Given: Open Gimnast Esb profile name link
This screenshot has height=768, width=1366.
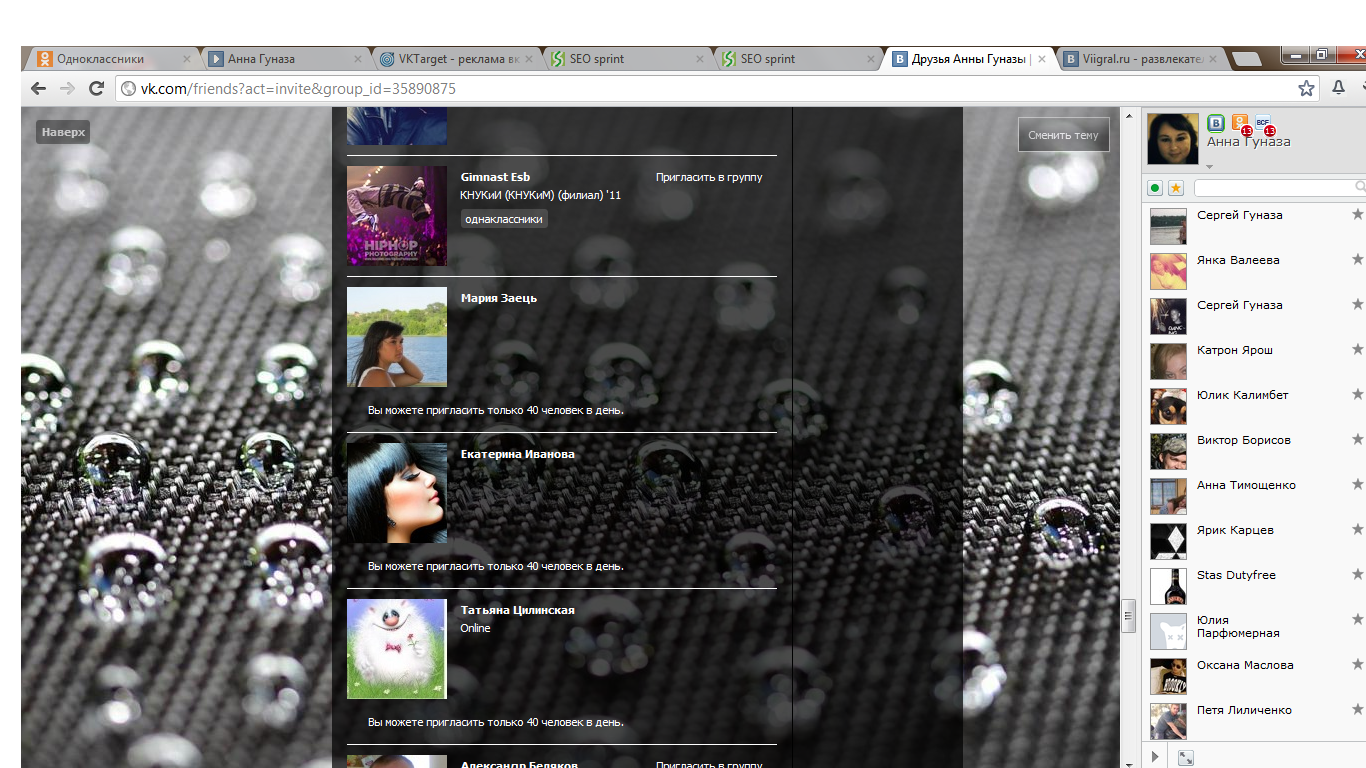Looking at the screenshot, I should 495,177.
